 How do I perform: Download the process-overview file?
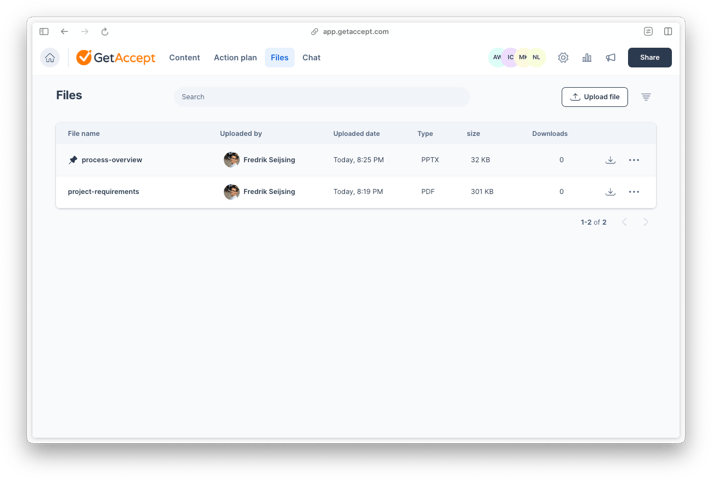tap(610, 160)
